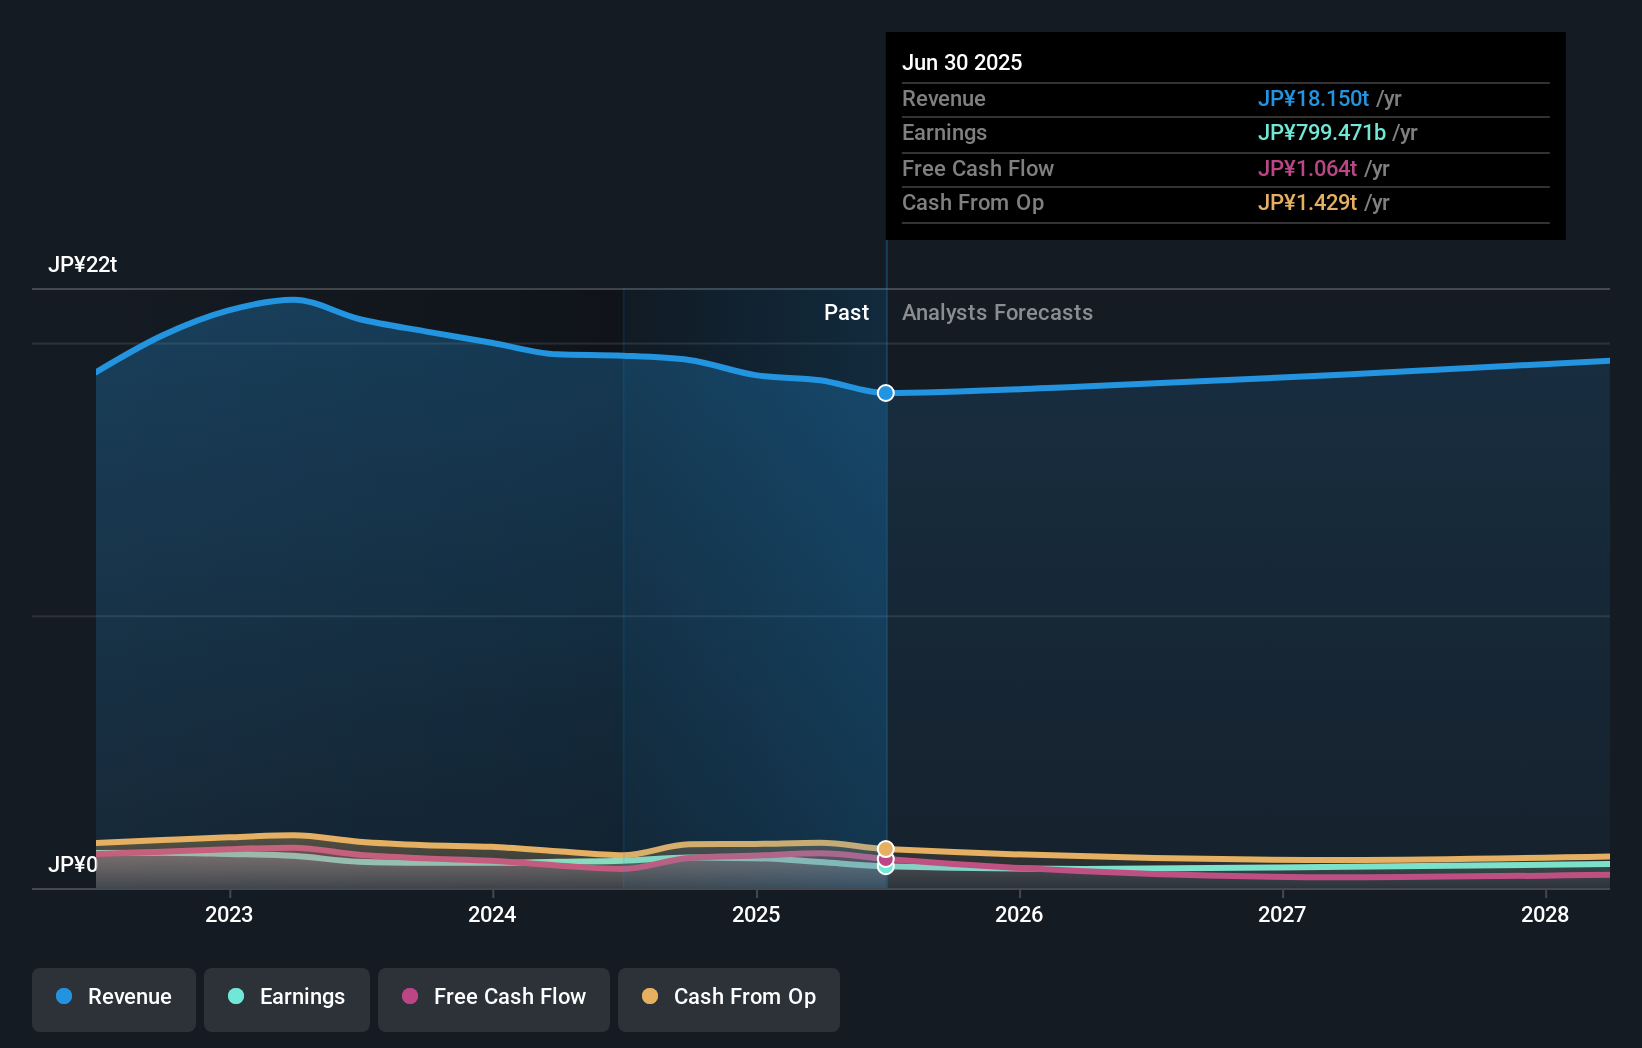Screen dimensions: 1642x1048
Task: Select the 2027 x-axis label
Action: [x=1282, y=914]
